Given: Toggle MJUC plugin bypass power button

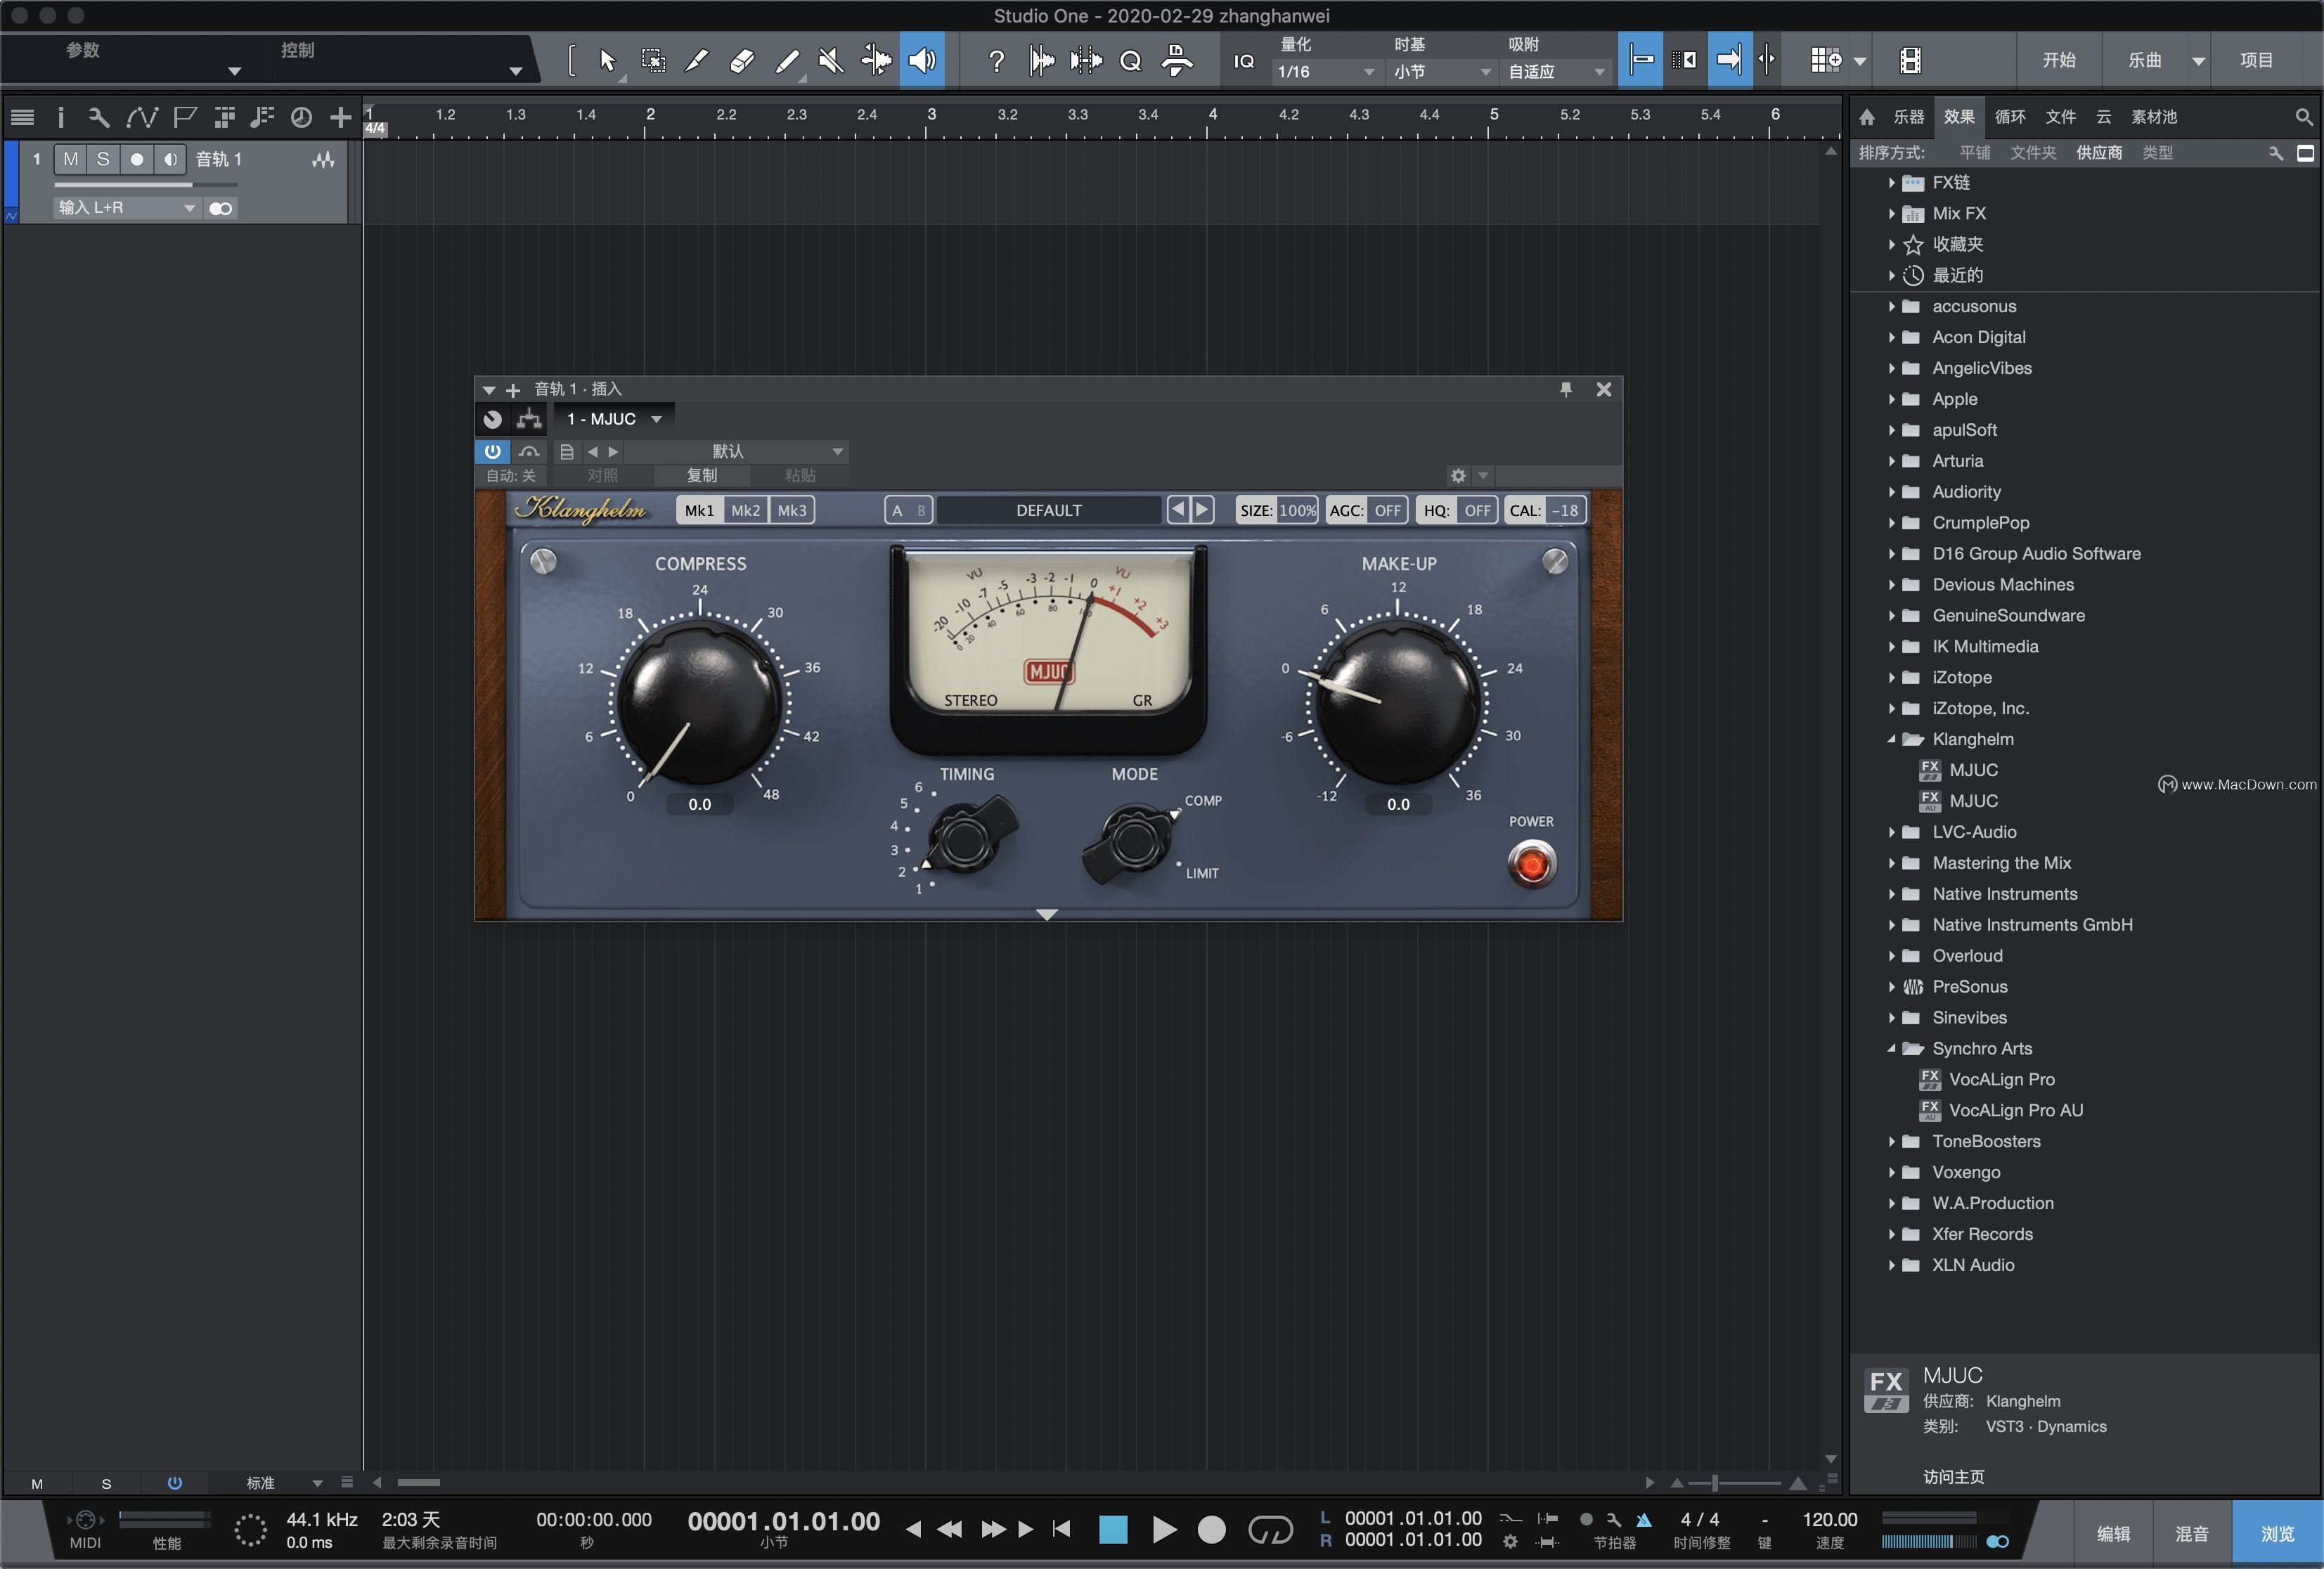Looking at the screenshot, I should [492, 451].
